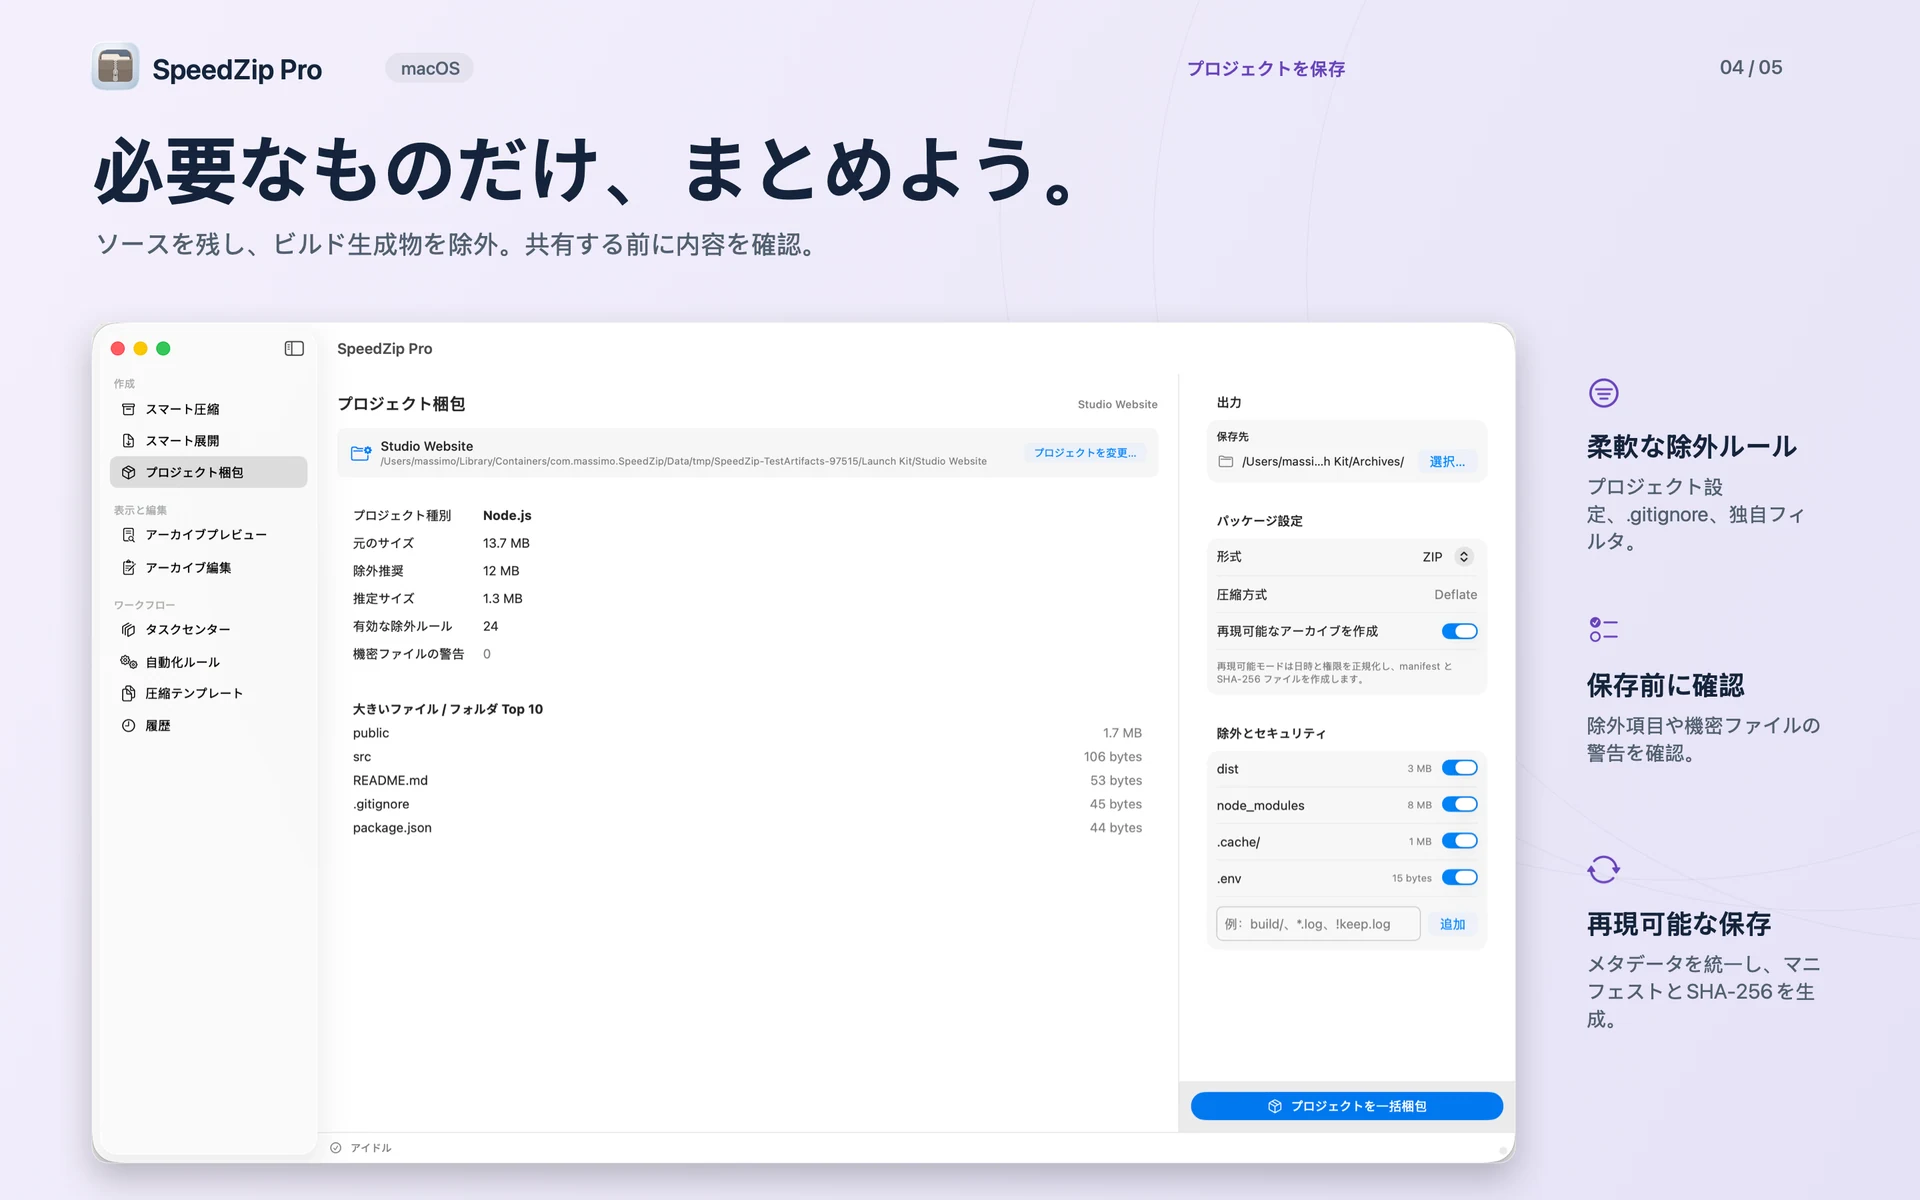This screenshot has width=1920, height=1200.
Task: Click the プロジェクトを一括梱包 button
Action: click(1346, 1106)
